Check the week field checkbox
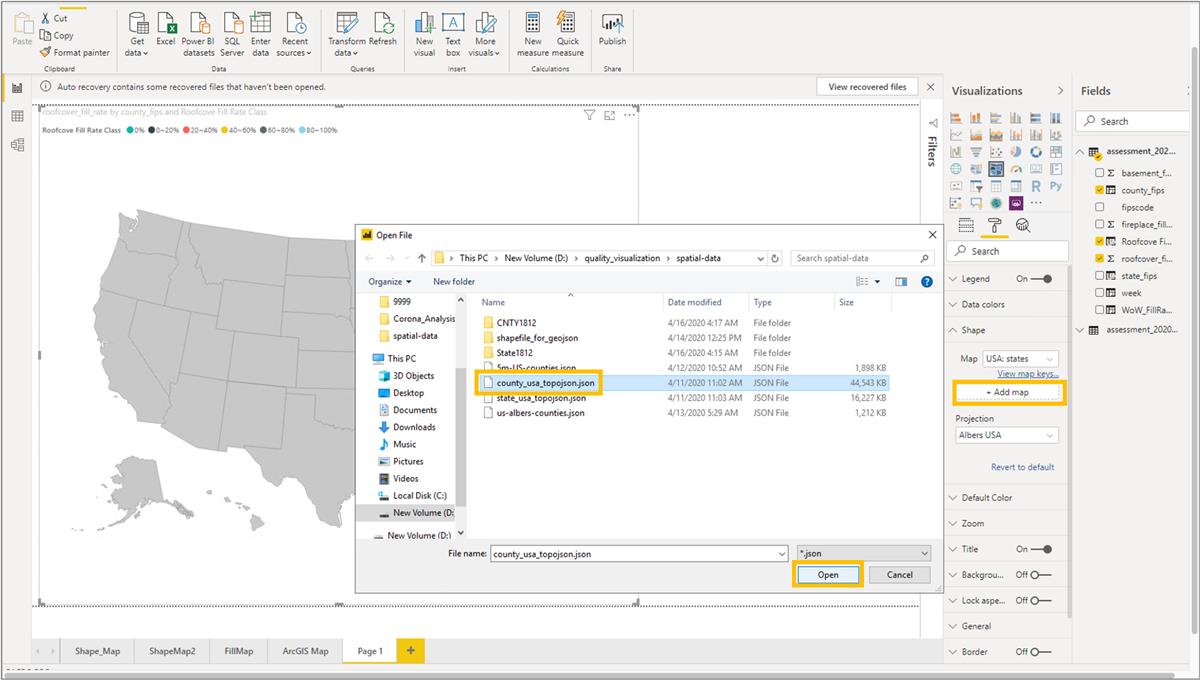The height and width of the screenshot is (680, 1200). click(1100, 293)
